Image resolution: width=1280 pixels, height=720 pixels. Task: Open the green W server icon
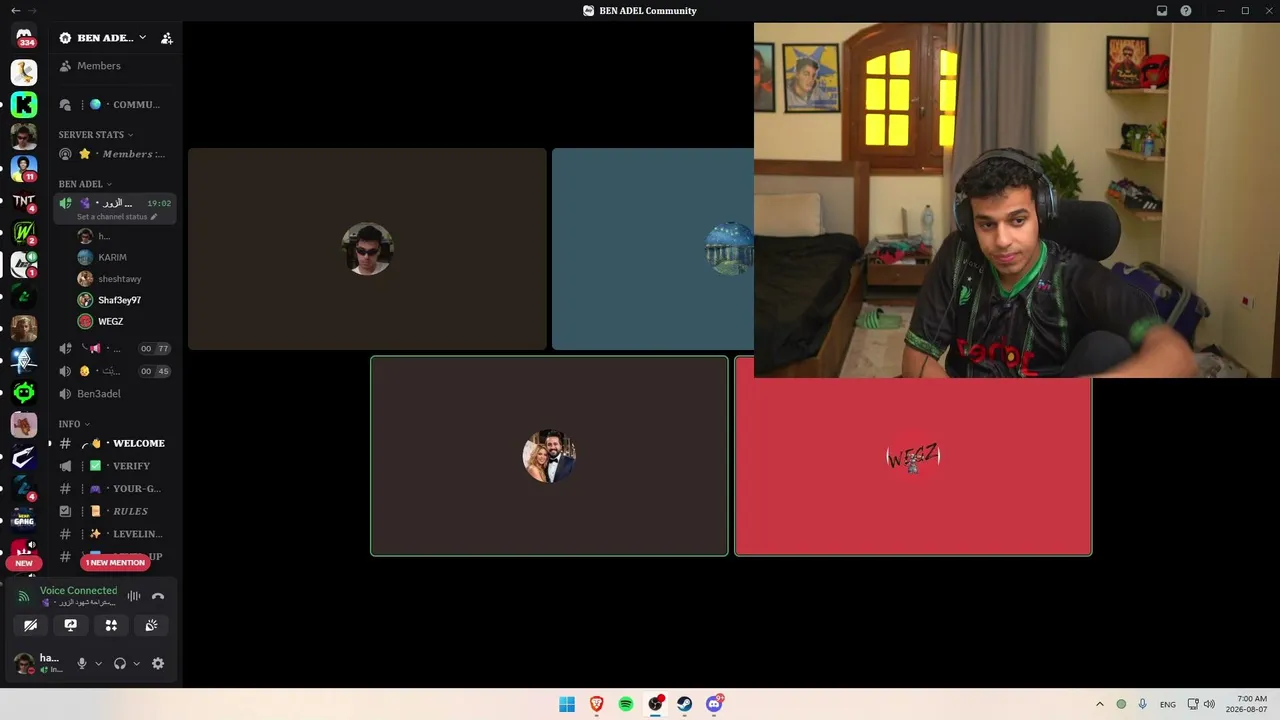pyautogui.click(x=24, y=233)
